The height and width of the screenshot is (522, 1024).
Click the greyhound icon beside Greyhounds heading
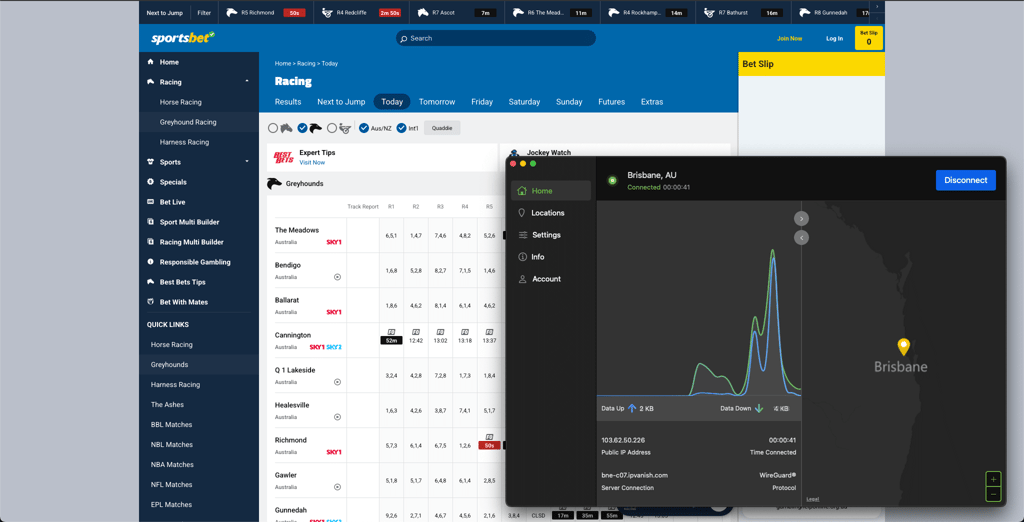point(274,184)
